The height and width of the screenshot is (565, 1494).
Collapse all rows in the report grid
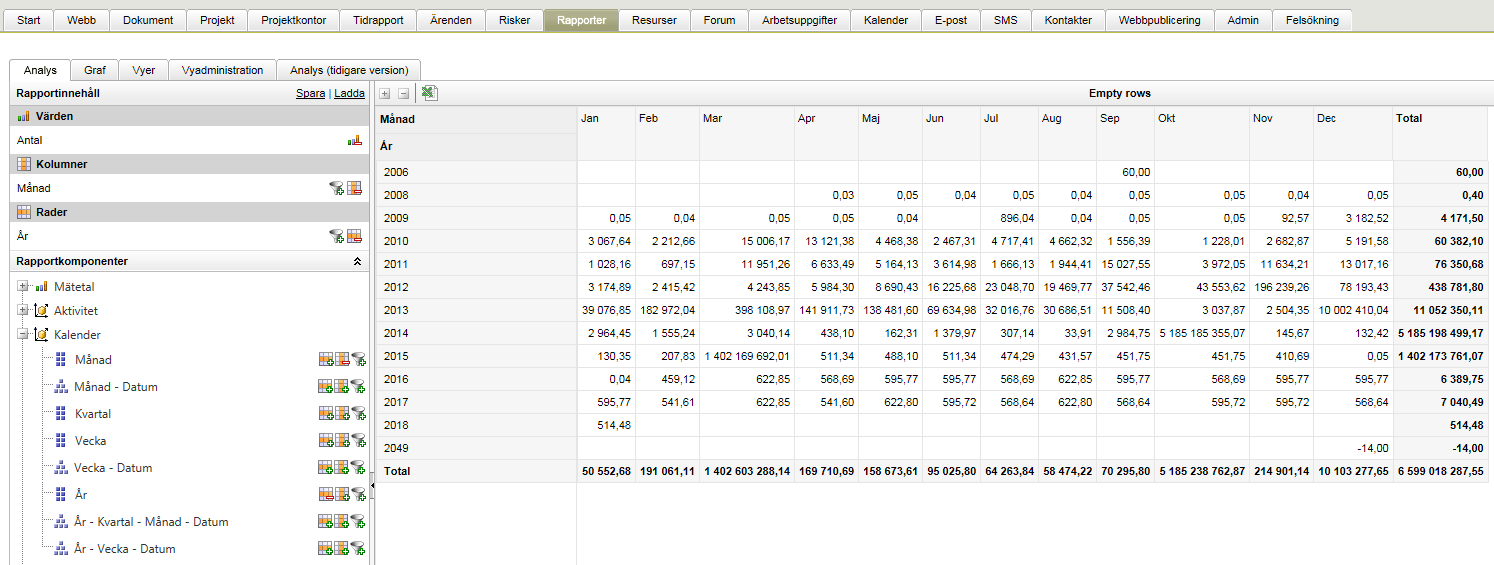tap(403, 93)
